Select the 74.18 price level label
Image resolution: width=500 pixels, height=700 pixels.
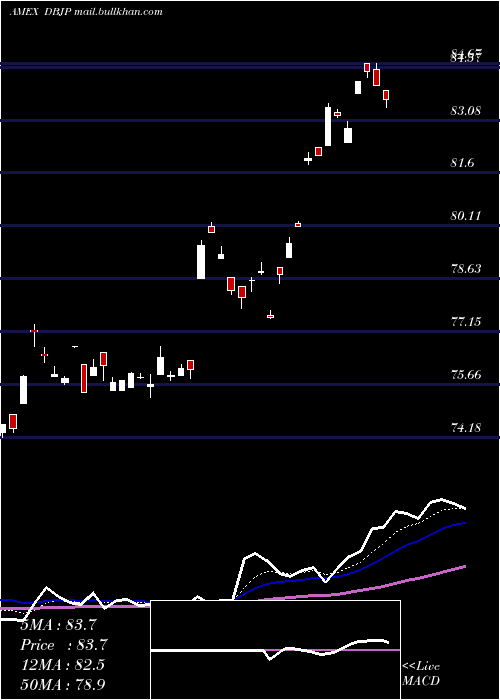[466, 428]
